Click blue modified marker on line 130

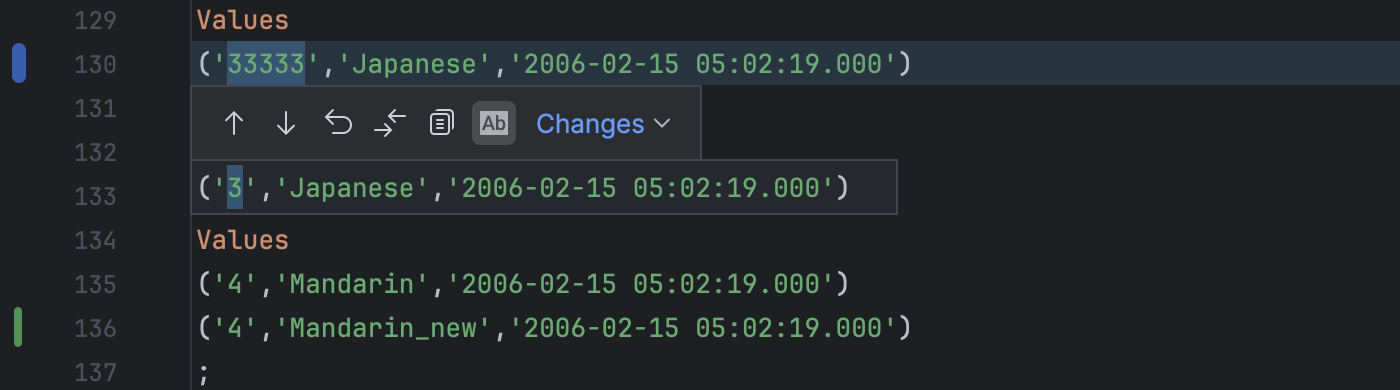(18, 64)
